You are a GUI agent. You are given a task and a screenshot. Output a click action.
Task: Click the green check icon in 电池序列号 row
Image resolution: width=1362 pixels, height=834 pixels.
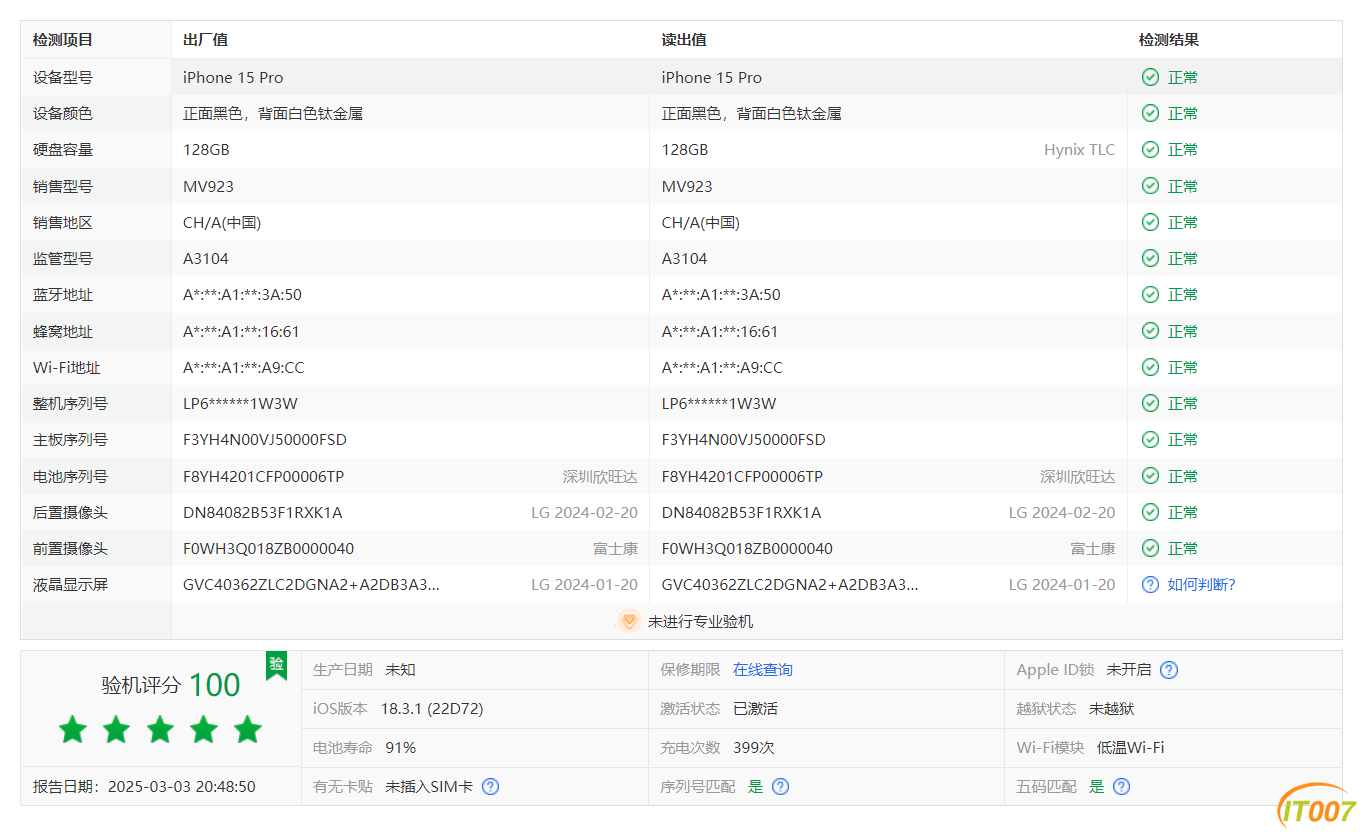click(x=1150, y=476)
